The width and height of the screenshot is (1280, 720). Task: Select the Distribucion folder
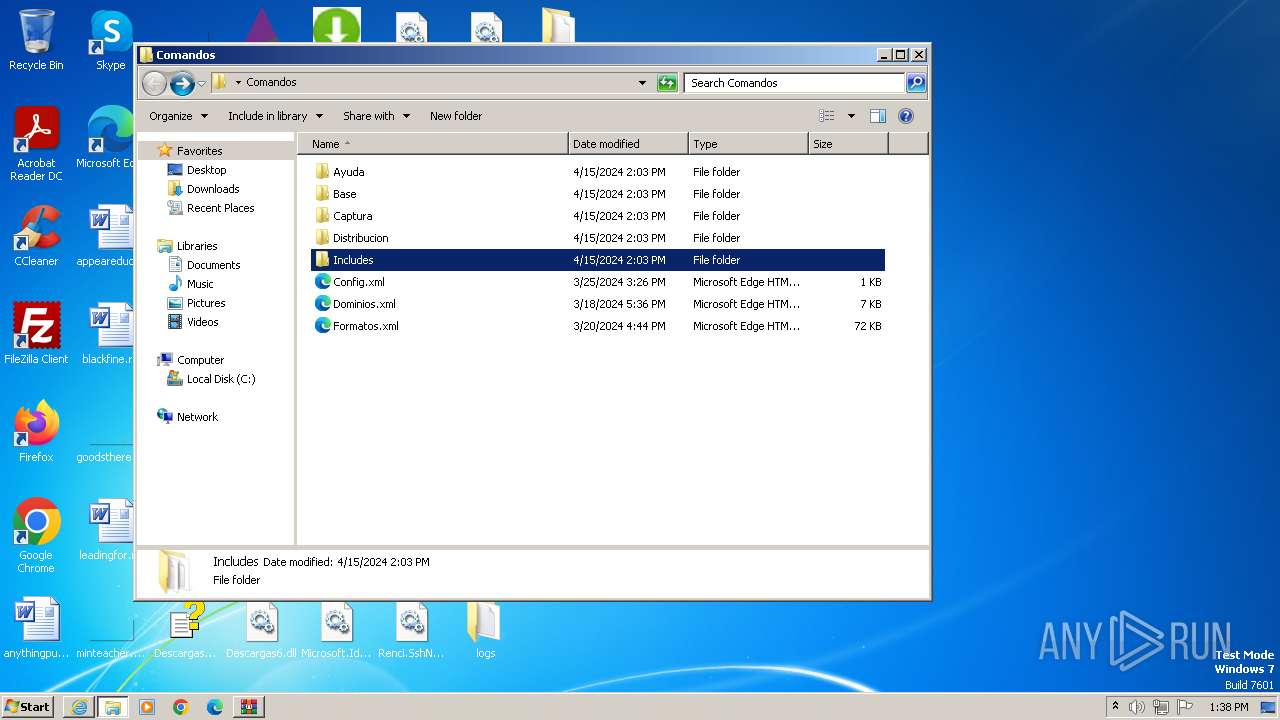click(598, 238)
